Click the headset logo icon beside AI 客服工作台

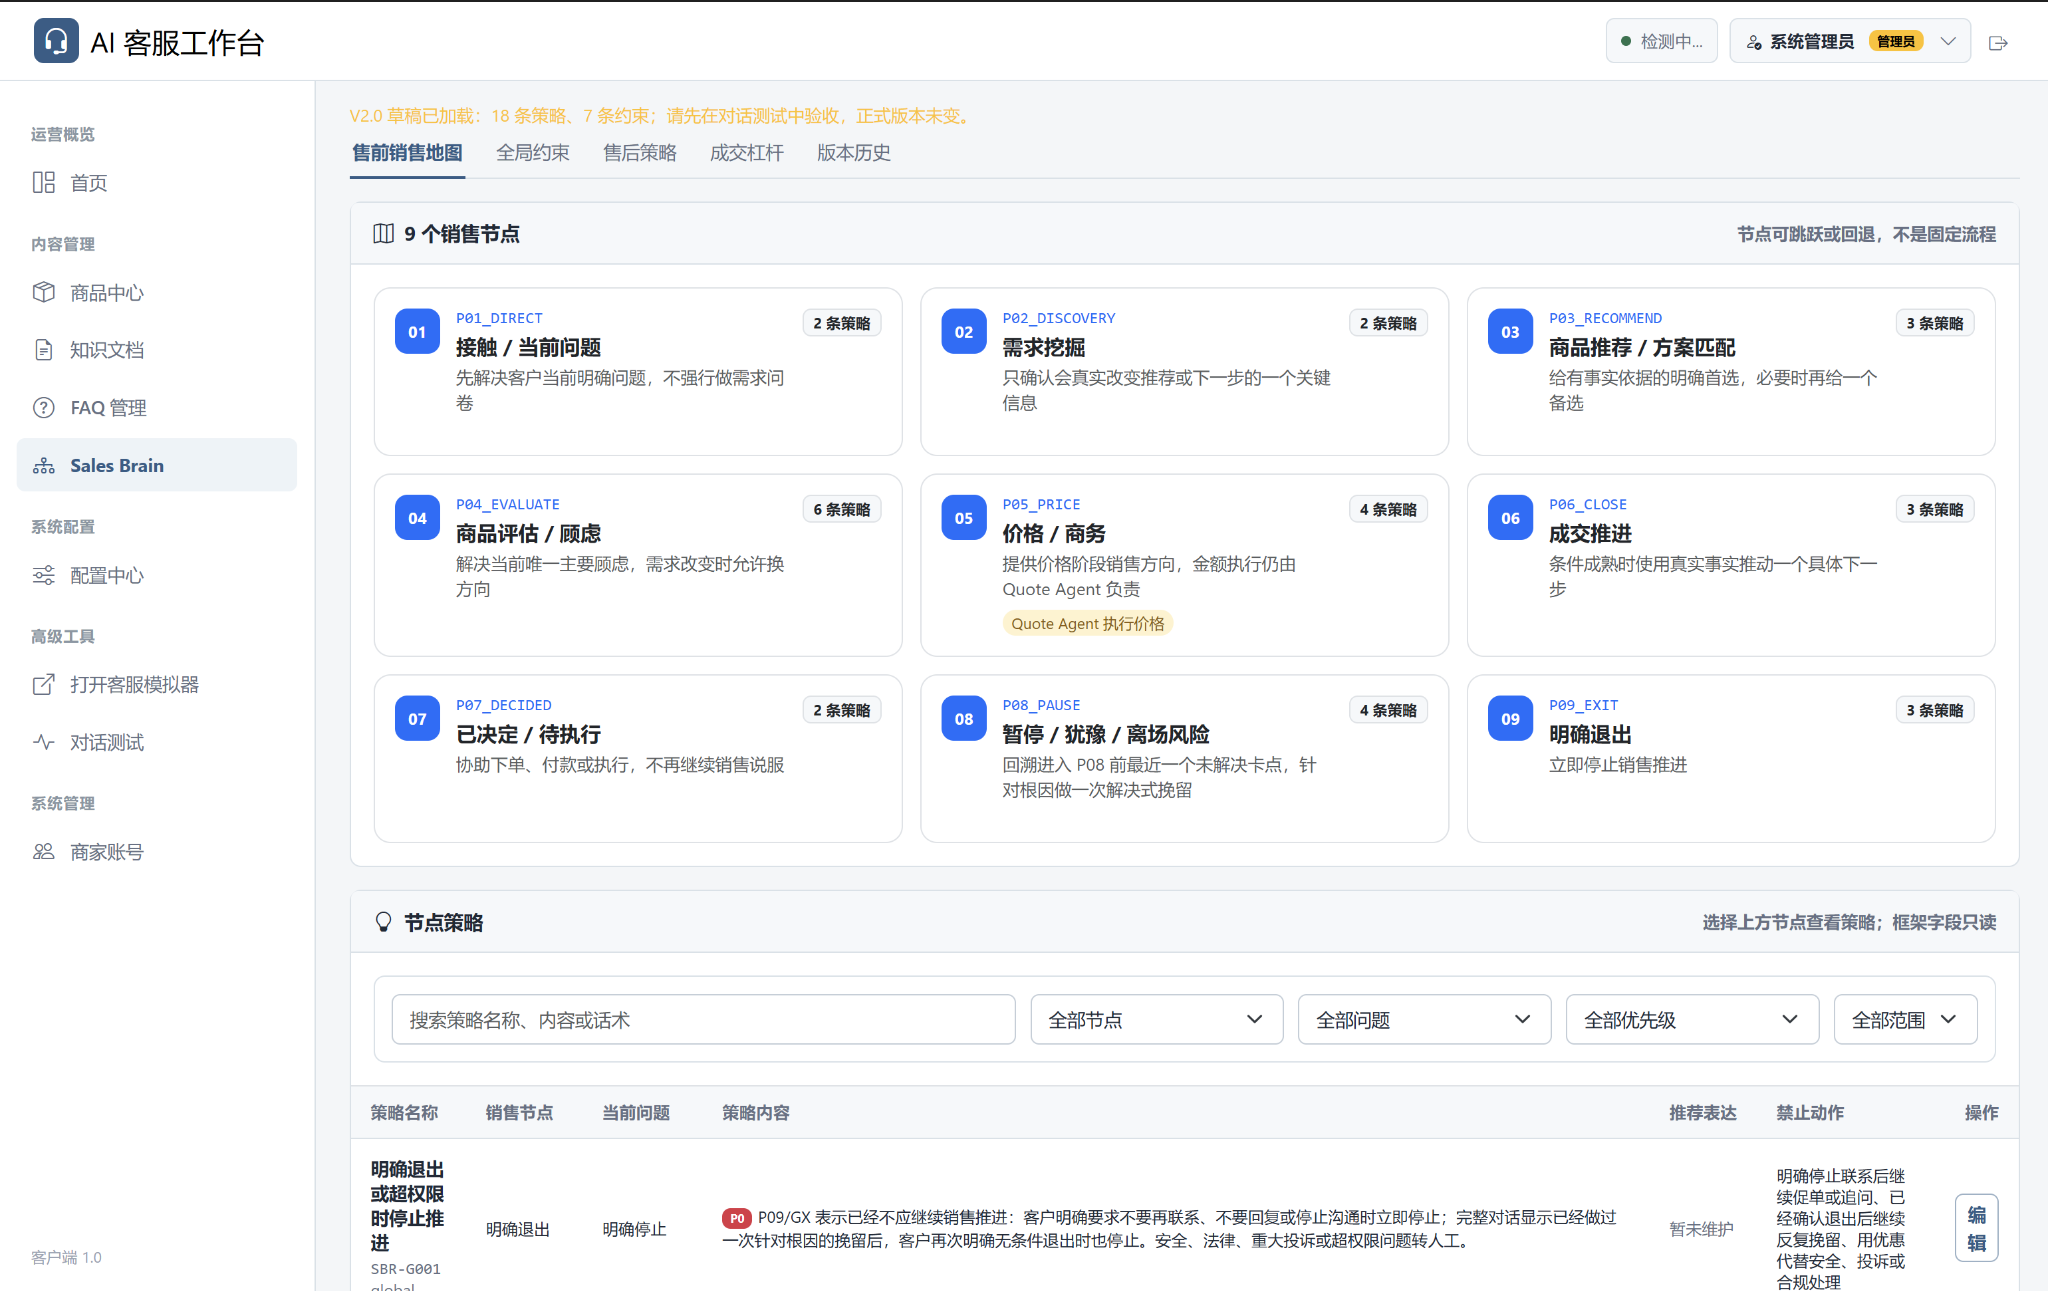56,41
